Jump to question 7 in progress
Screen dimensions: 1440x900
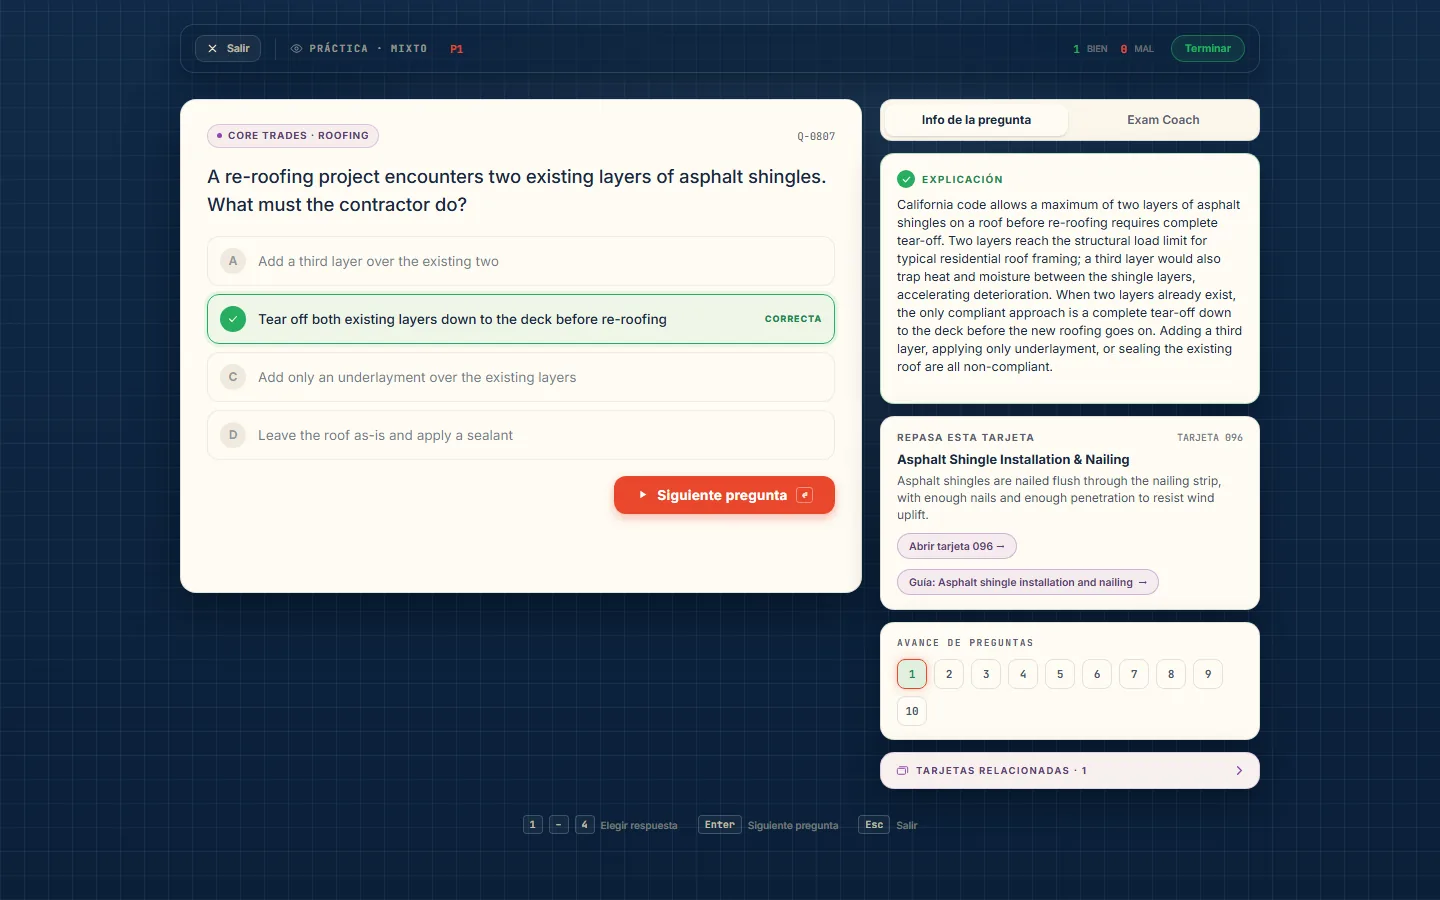(x=1134, y=674)
